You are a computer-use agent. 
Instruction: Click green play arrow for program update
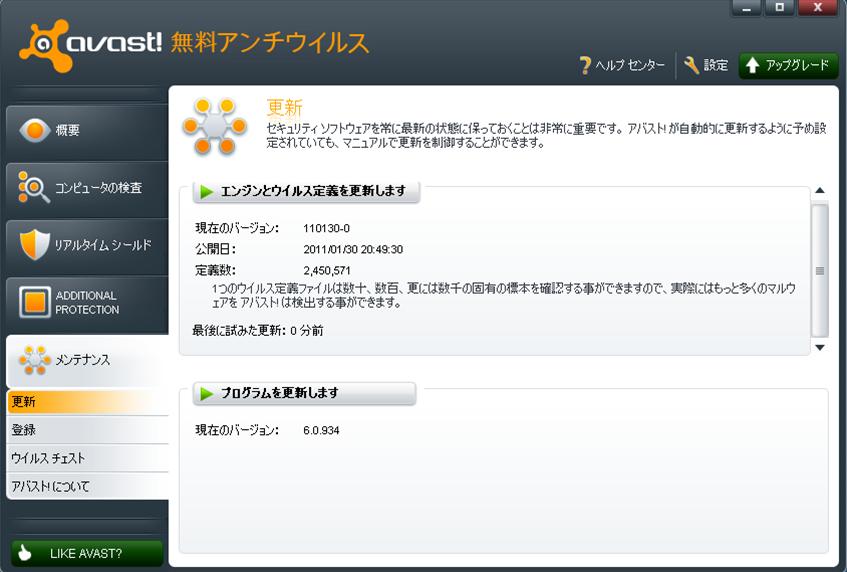[x=206, y=394]
